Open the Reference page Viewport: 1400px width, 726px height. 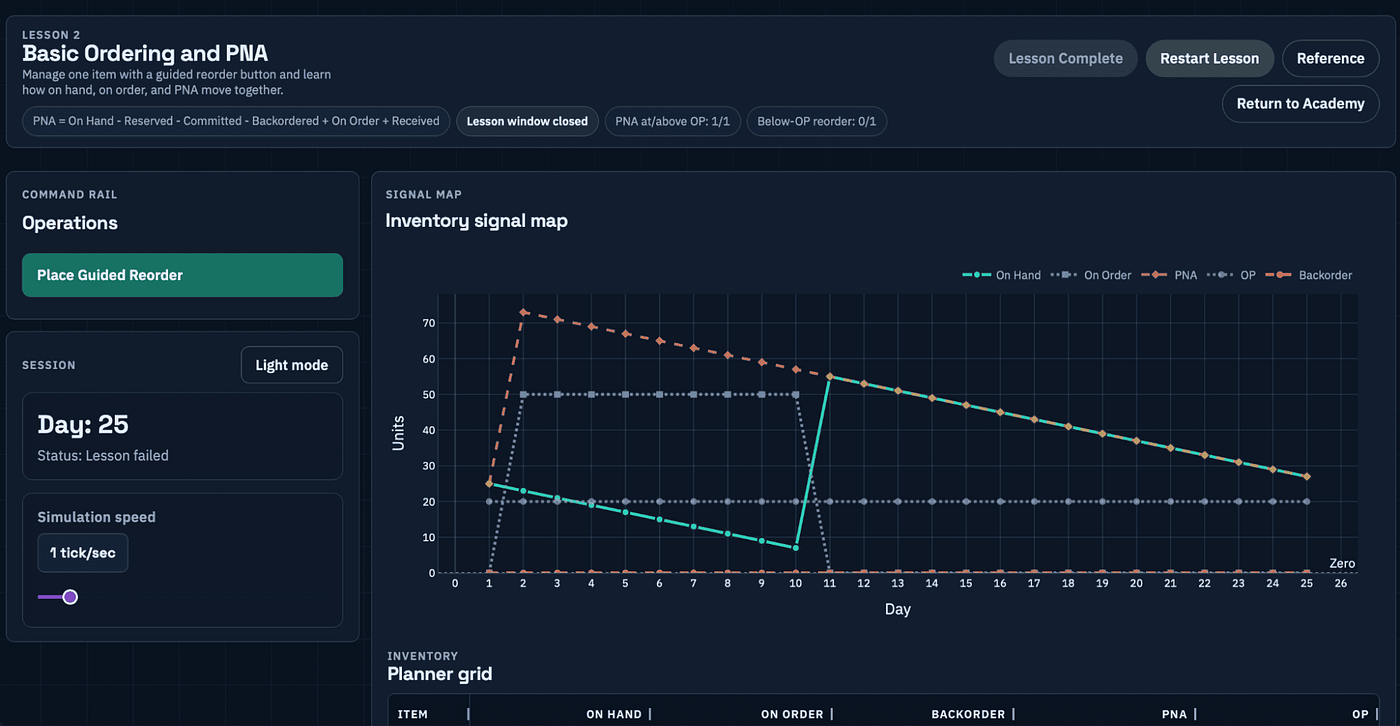tap(1330, 58)
